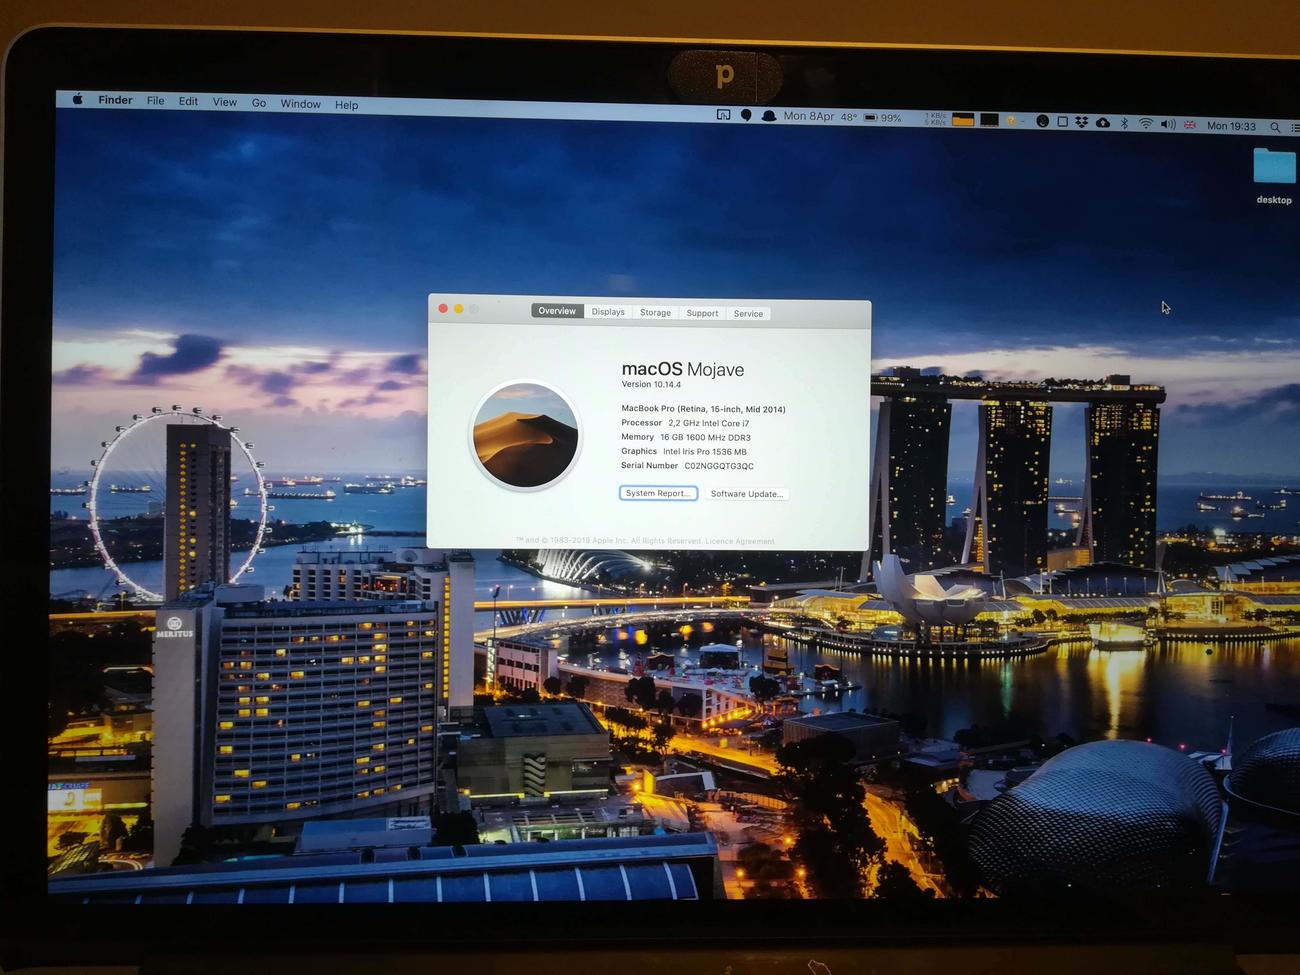Click the round black face icon in menu bar

[1042, 121]
